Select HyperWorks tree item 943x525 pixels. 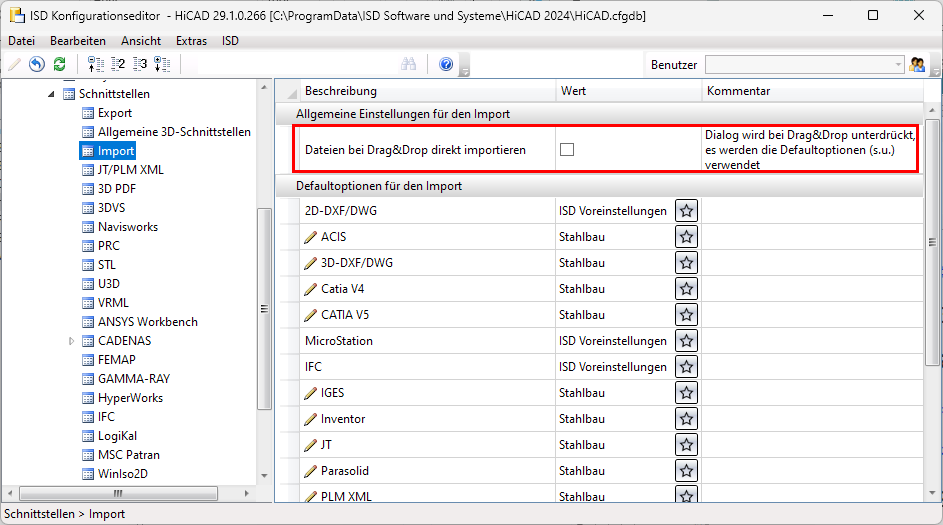pos(130,398)
